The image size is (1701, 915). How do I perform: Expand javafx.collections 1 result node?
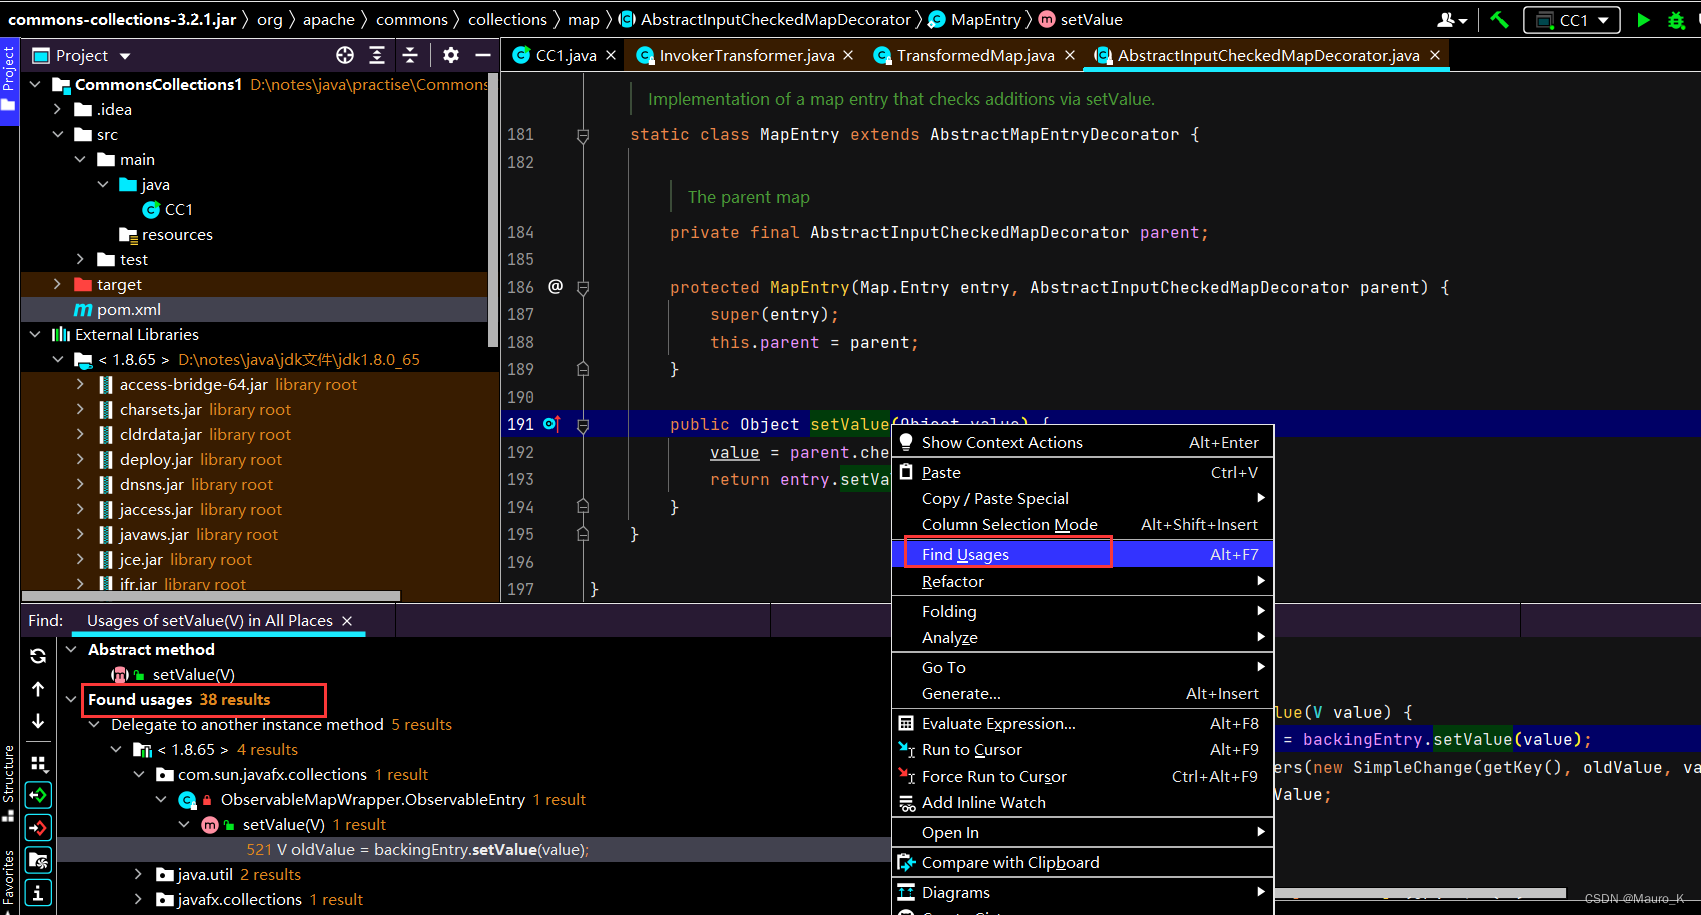139,899
